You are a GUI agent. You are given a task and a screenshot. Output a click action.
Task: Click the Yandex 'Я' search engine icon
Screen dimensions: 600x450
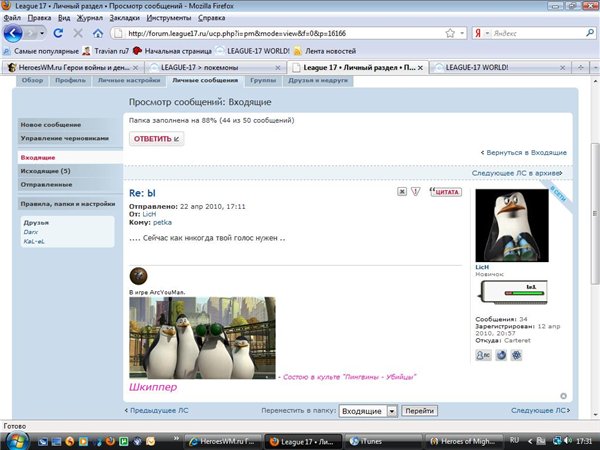coord(478,33)
